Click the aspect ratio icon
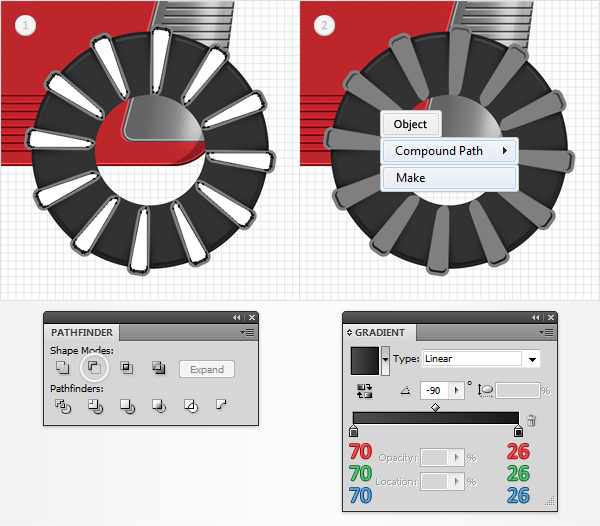Screen dimensions: 600x526 485,391
